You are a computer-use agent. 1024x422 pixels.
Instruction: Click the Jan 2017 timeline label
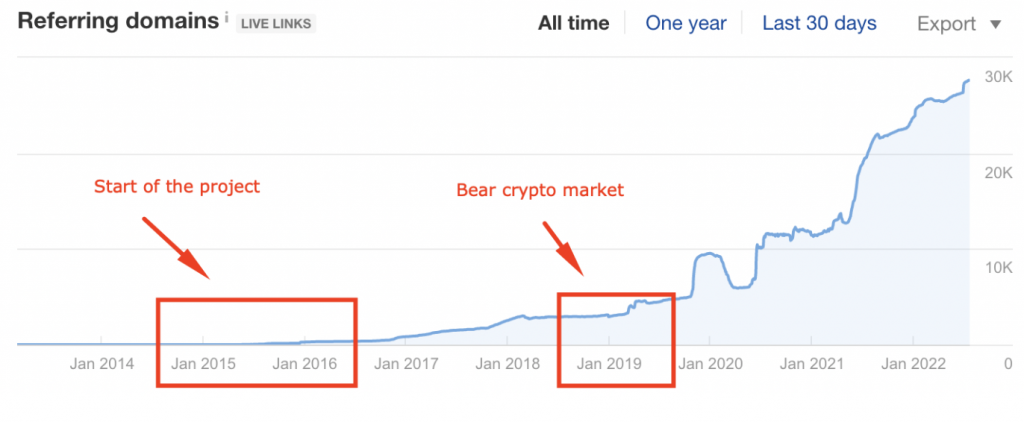[406, 364]
